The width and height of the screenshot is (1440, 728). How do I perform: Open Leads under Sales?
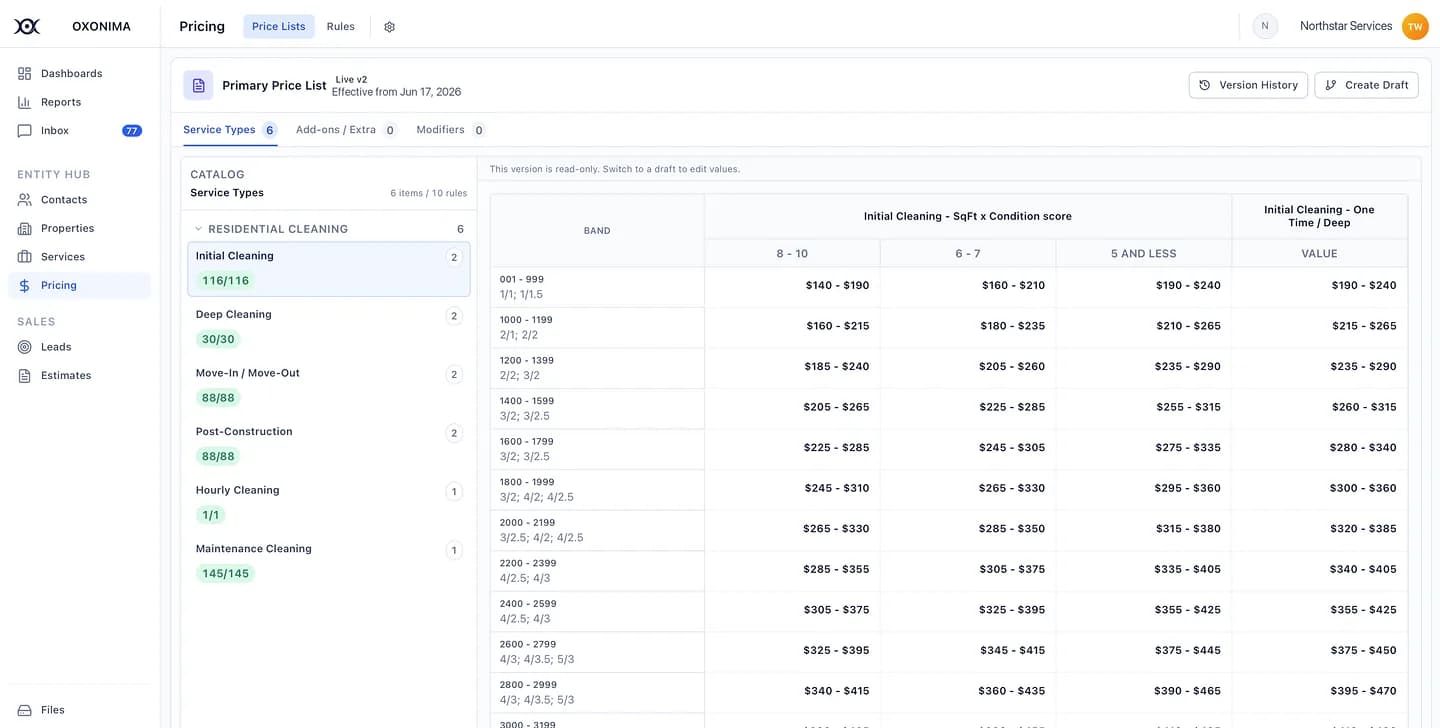(x=80, y=347)
